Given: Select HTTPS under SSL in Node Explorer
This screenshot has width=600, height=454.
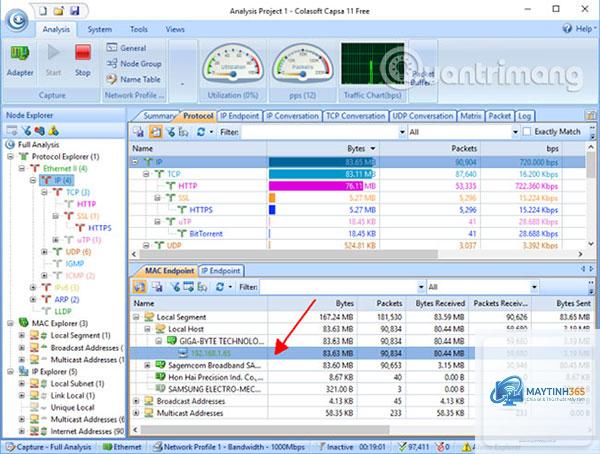Looking at the screenshot, I should (100, 228).
